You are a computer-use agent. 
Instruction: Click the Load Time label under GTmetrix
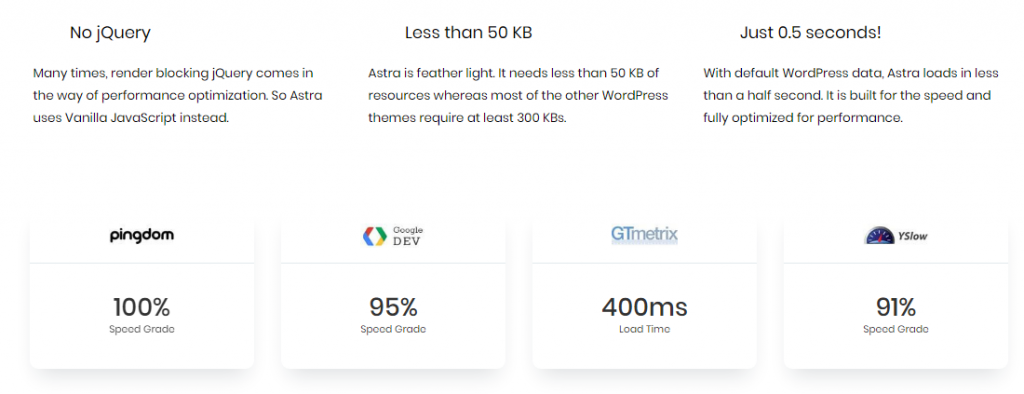(x=645, y=329)
